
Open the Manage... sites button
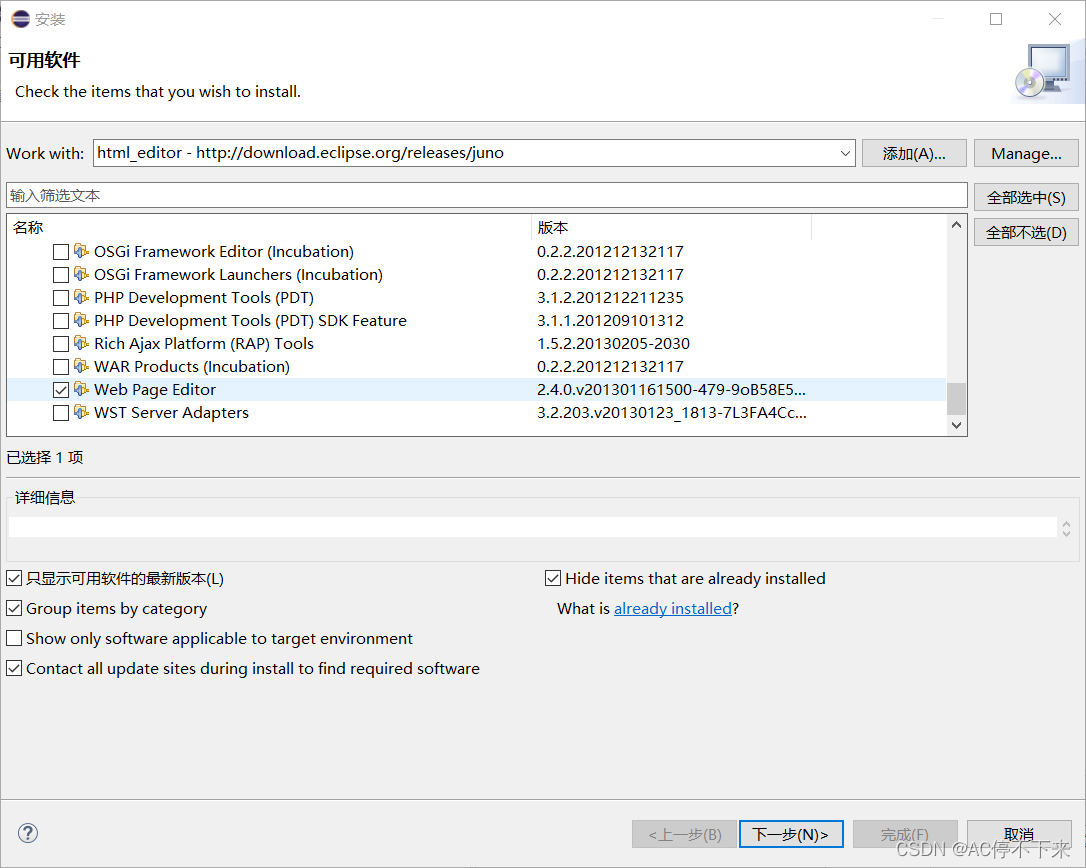(1026, 153)
